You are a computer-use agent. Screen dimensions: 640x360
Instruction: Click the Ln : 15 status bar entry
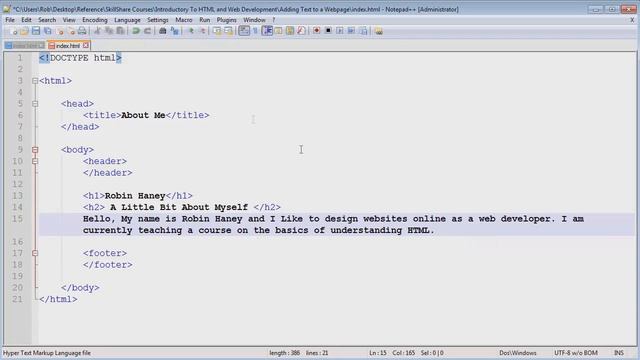coord(378,353)
